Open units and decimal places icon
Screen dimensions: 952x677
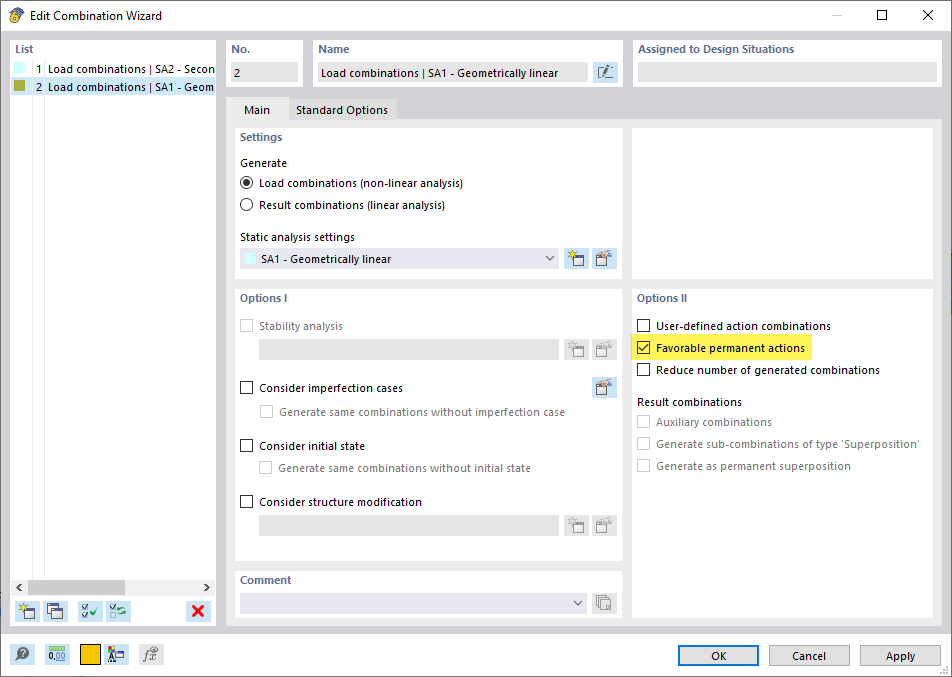57,655
